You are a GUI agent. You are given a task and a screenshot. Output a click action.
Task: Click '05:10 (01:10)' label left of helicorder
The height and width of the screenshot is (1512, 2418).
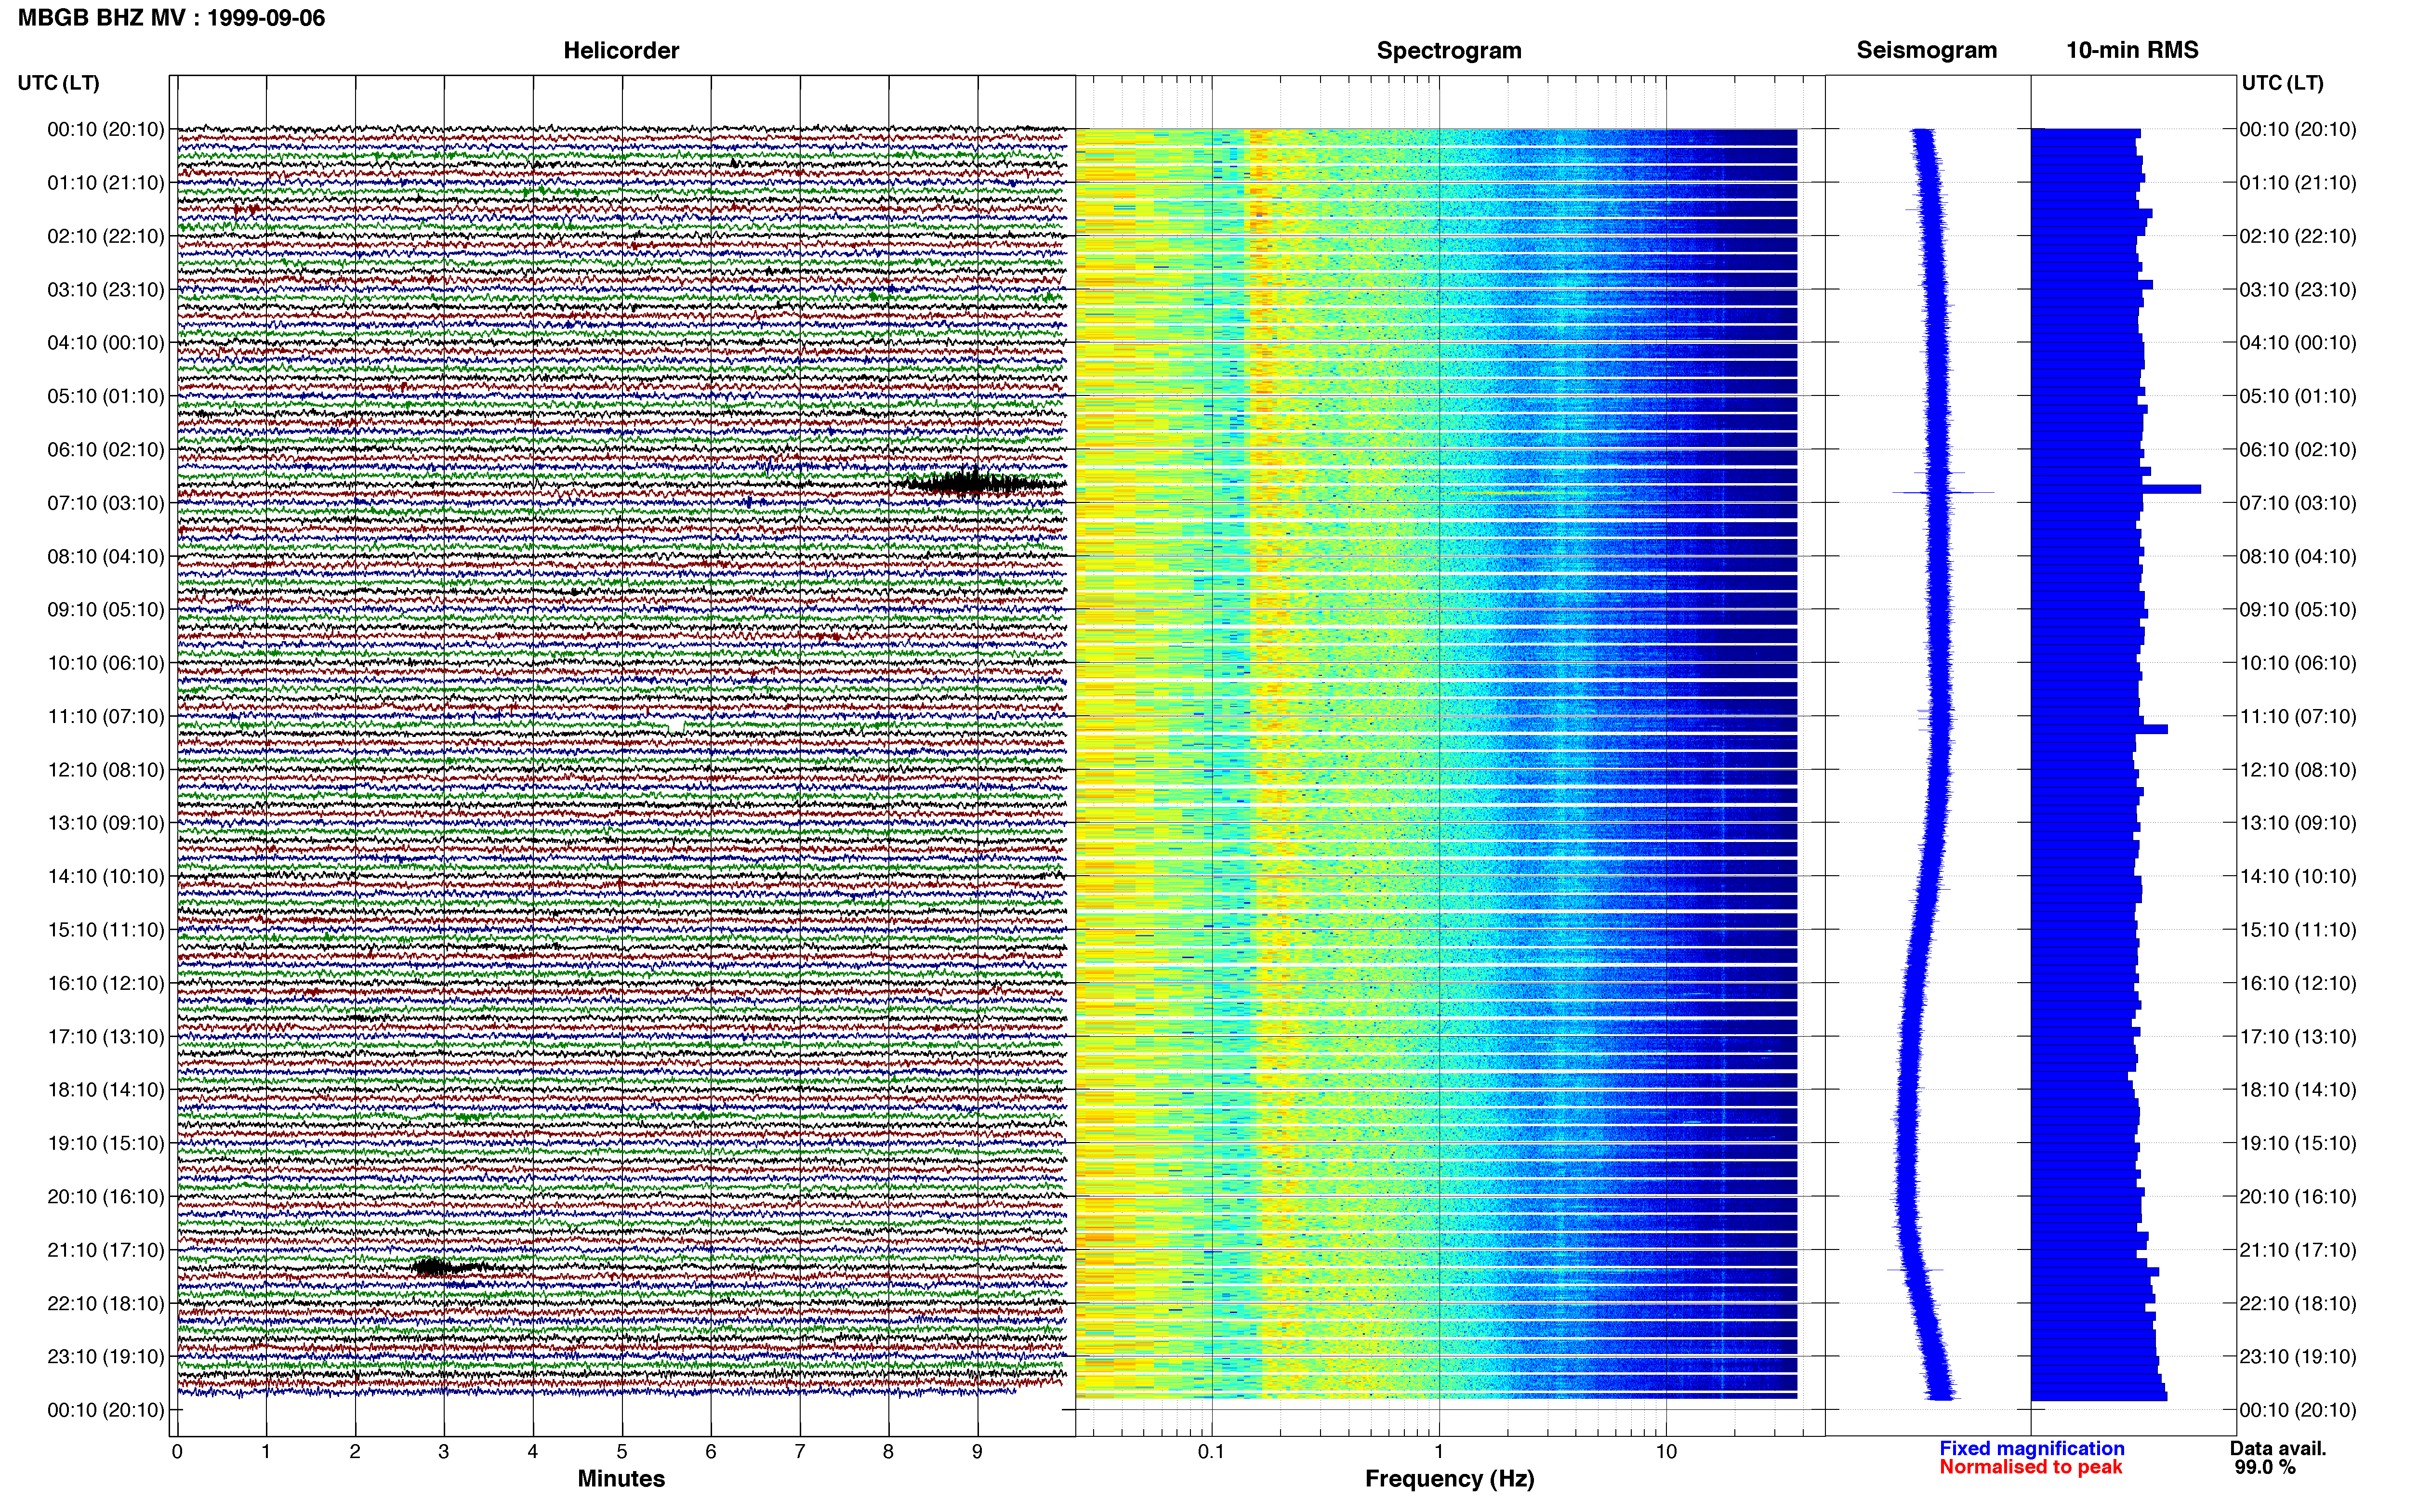pyautogui.click(x=106, y=396)
